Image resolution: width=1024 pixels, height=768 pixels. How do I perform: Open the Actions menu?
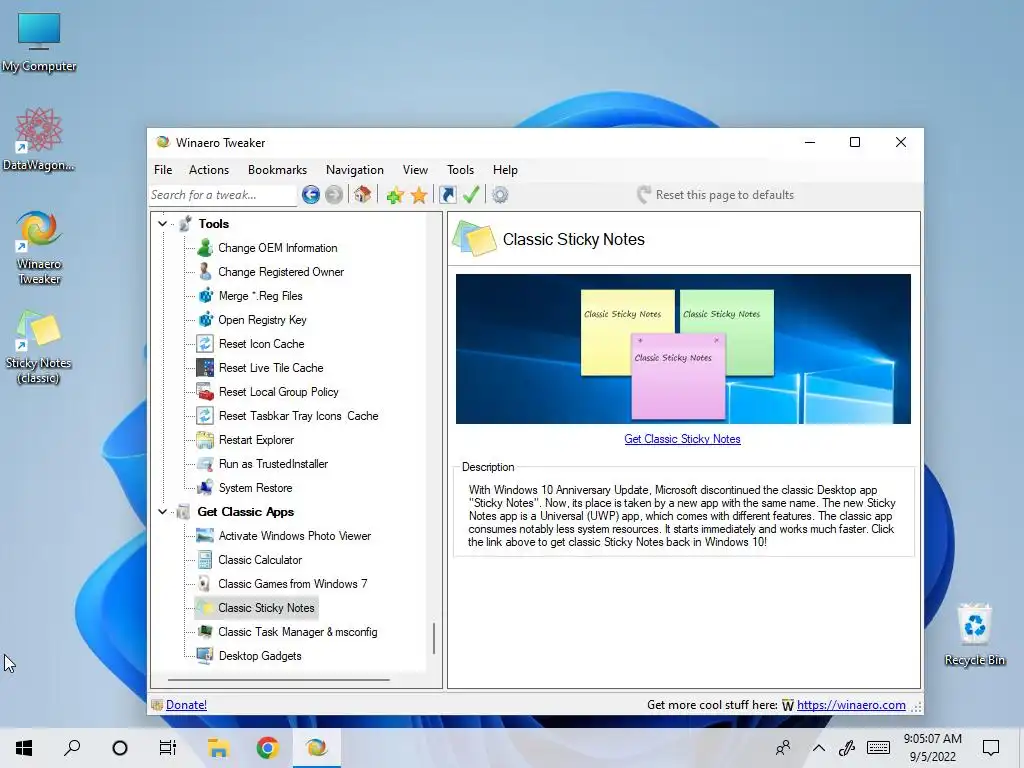pyautogui.click(x=209, y=170)
